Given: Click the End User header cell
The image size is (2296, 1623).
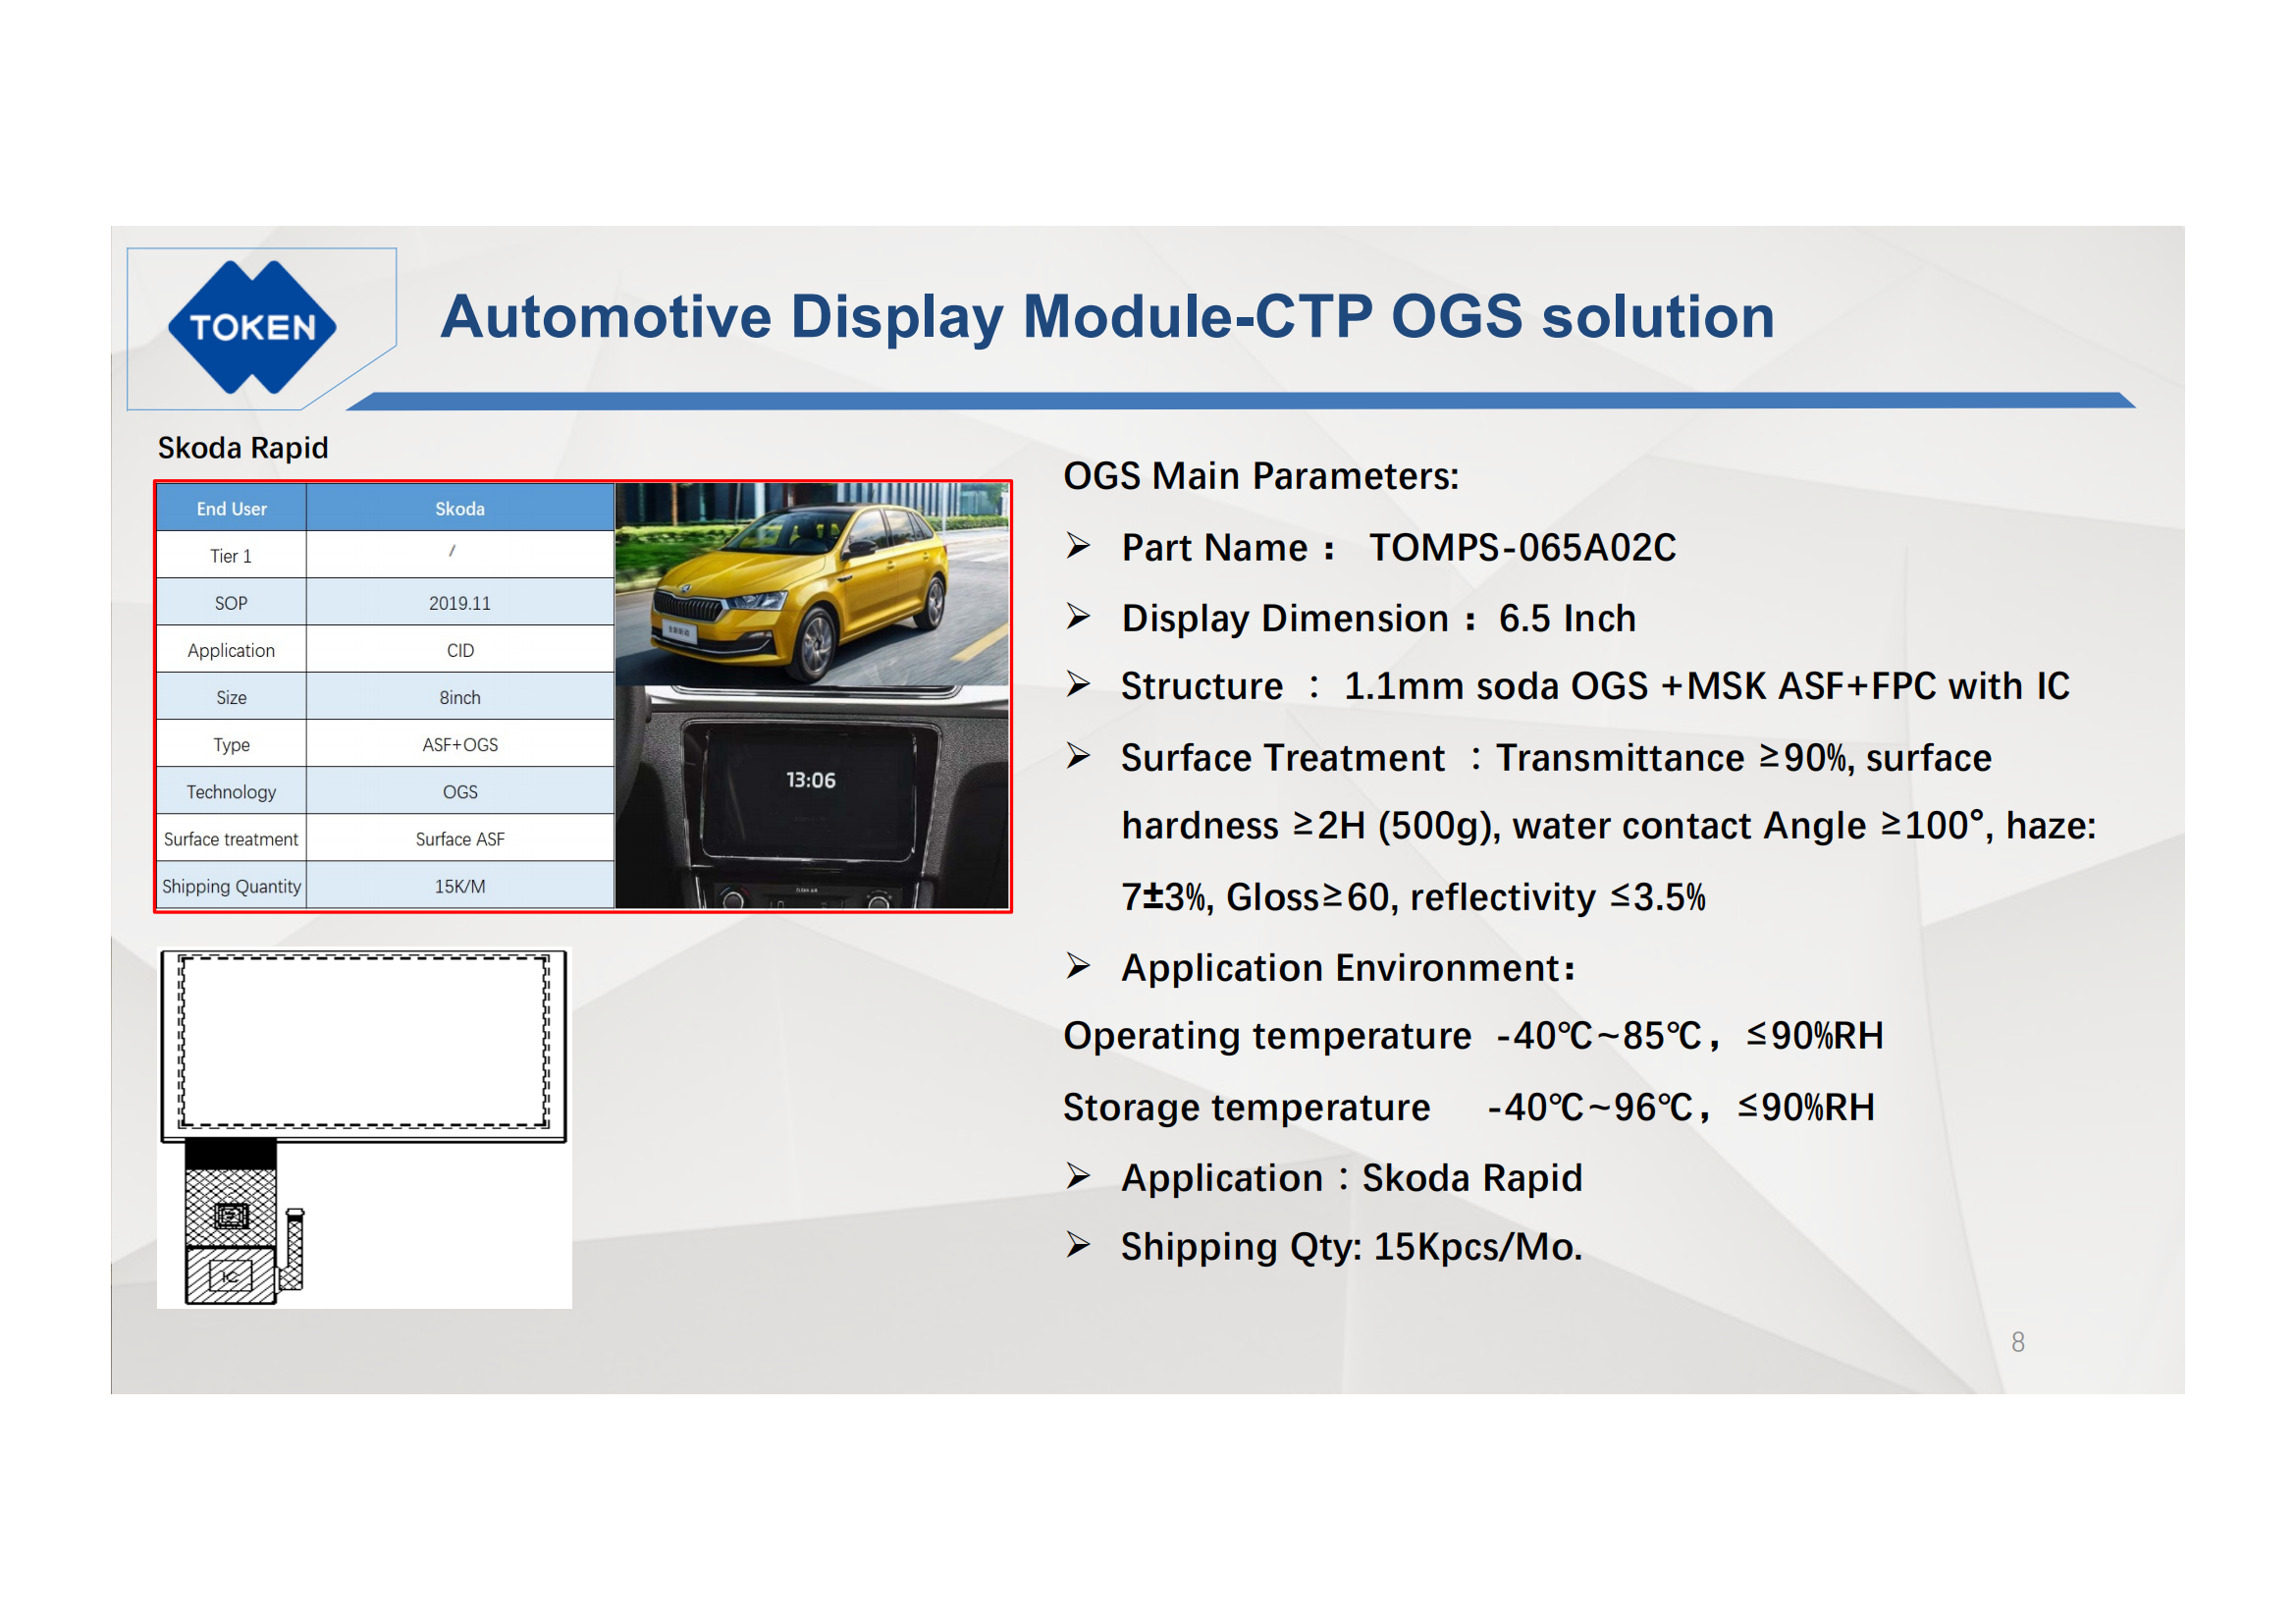Looking at the screenshot, I should click(x=231, y=508).
